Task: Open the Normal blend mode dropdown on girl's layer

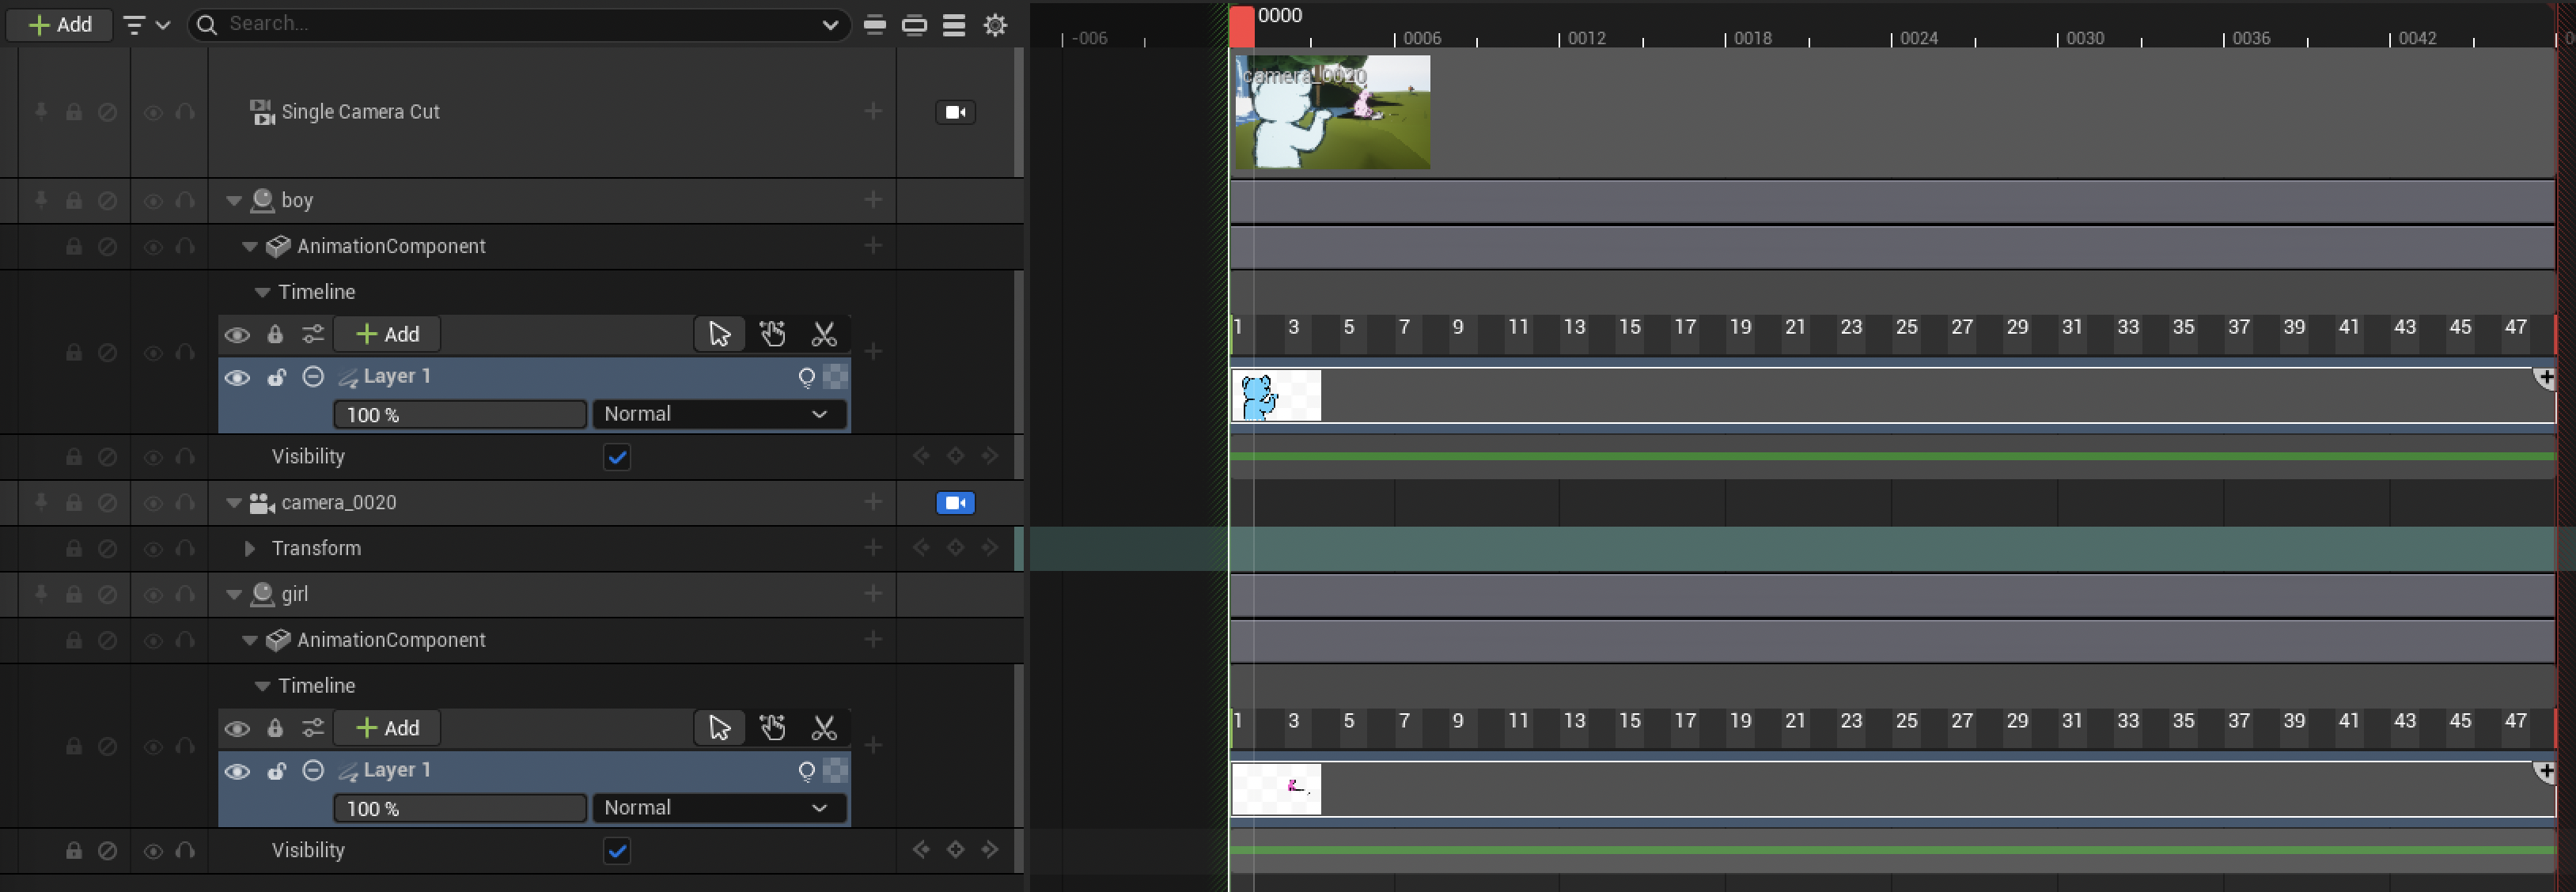Action: pyautogui.click(x=718, y=808)
